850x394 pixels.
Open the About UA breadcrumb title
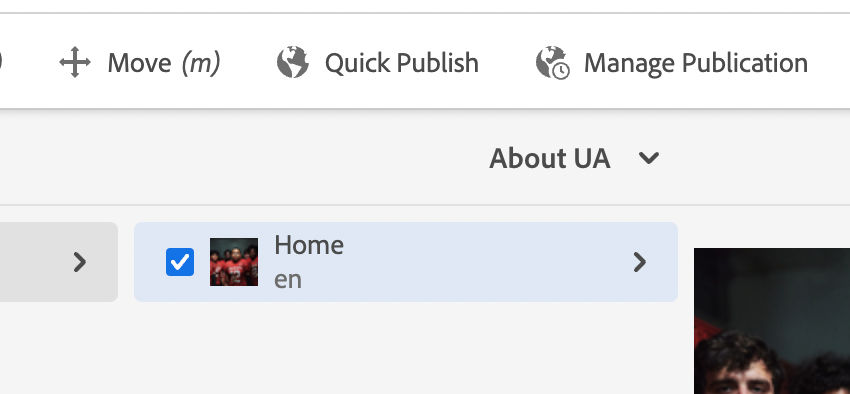click(x=550, y=159)
